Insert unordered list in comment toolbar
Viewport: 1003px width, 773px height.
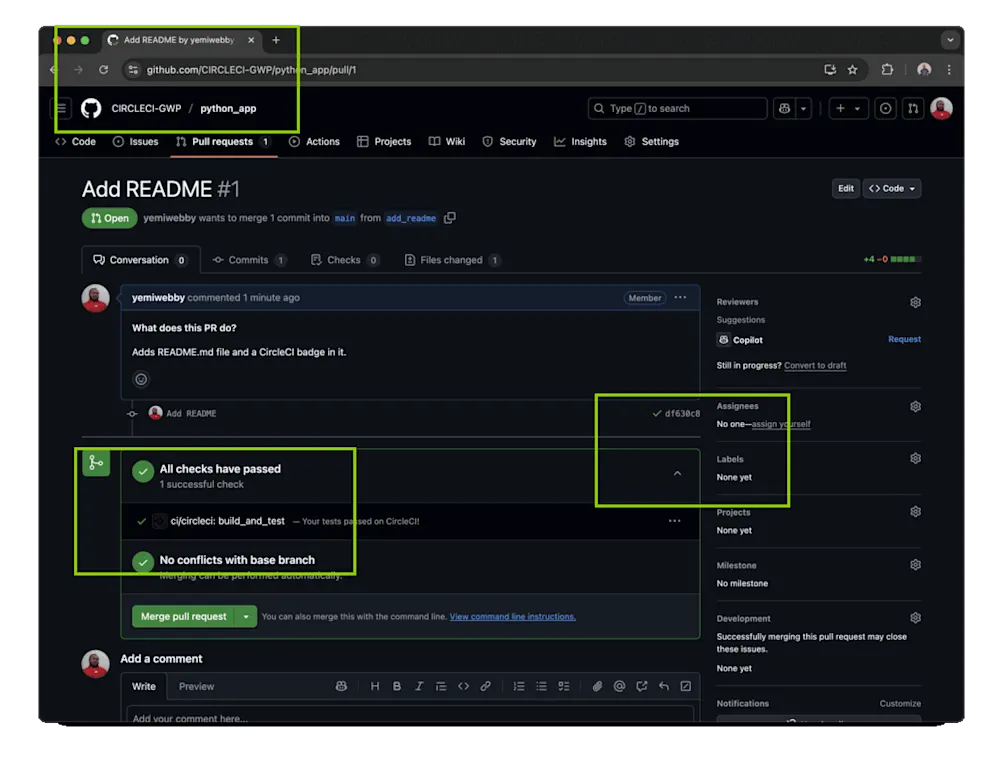541,686
